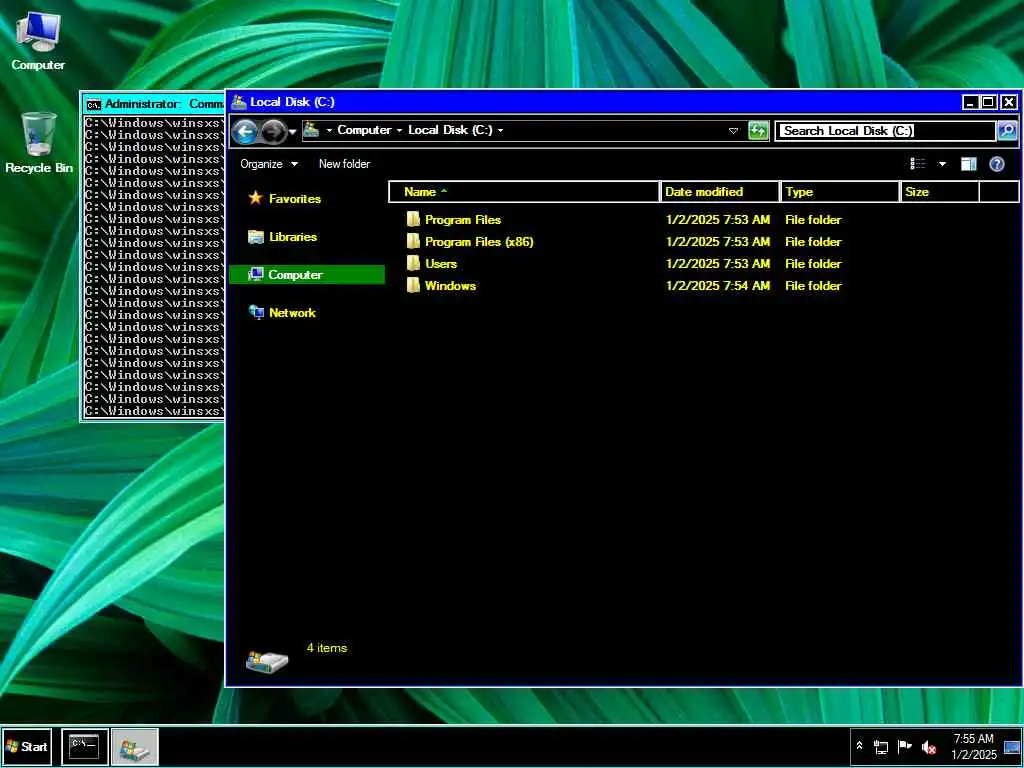Image resolution: width=1024 pixels, height=768 pixels.
Task: Click the Back navigation arrow in Explorer
Action: (245, 132)
